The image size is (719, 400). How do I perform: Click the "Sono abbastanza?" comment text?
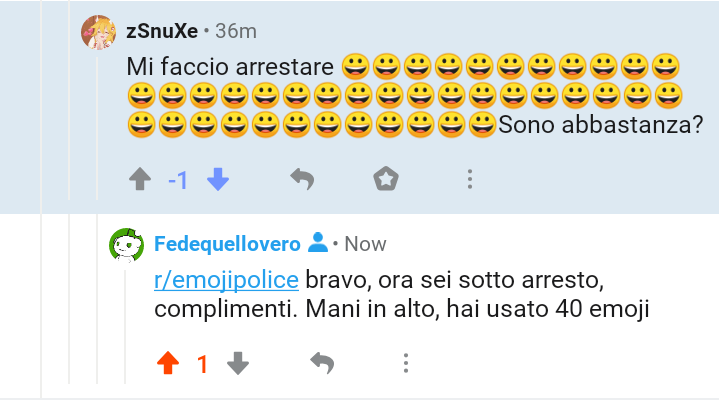click(601, 125)
